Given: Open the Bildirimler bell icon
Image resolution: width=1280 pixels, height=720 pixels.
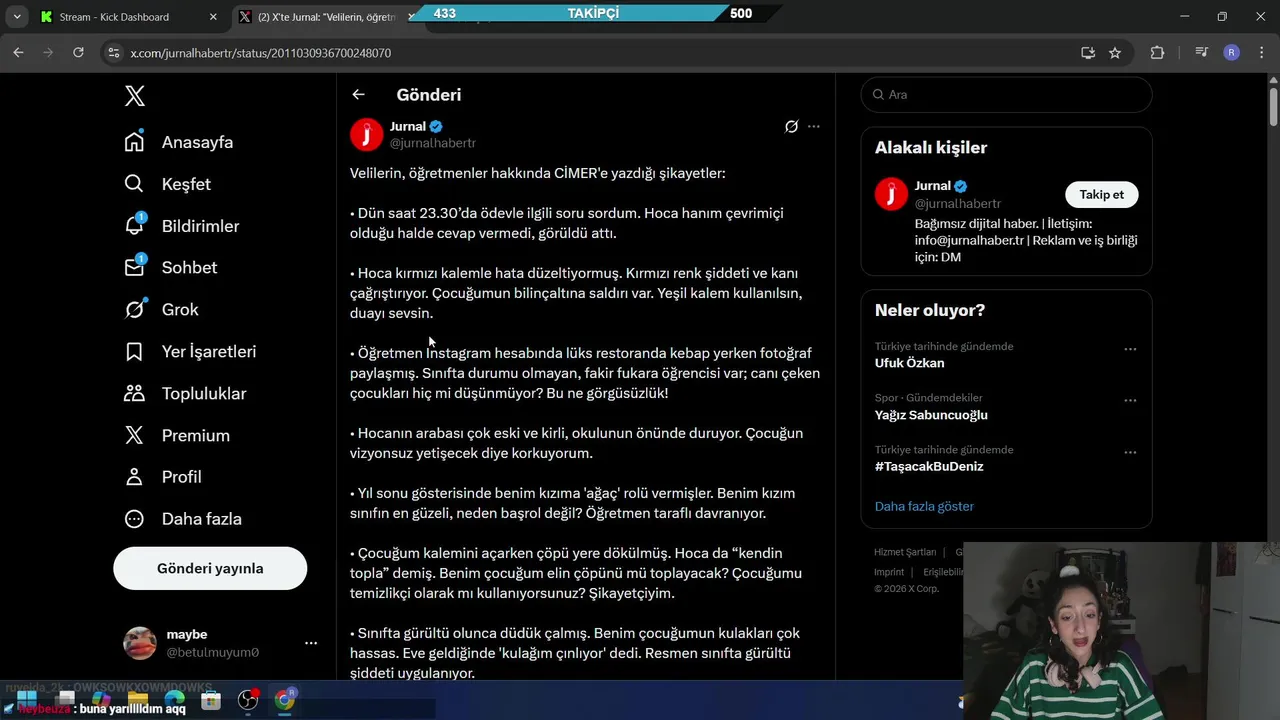Looking at the screenshot, I should (134, 226).
